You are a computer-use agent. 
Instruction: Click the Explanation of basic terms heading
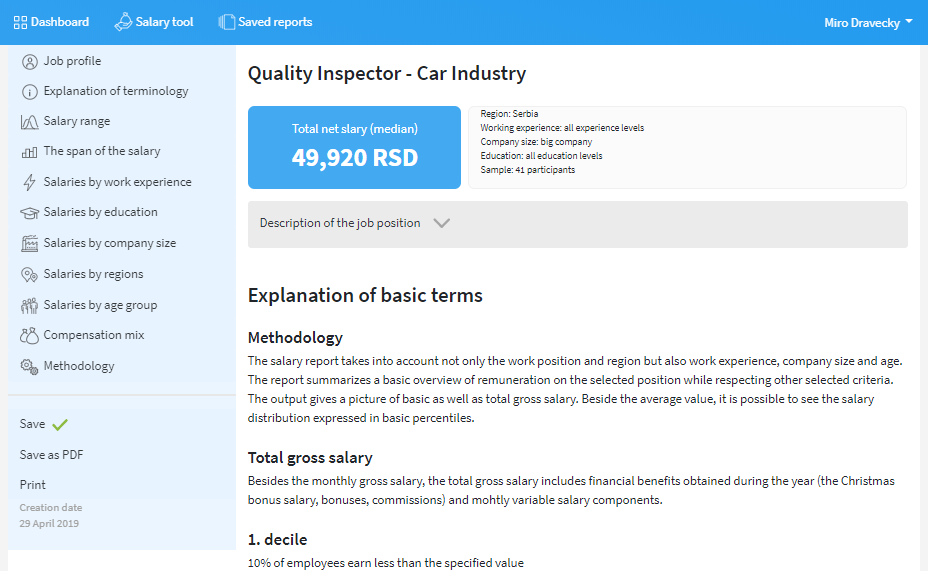(365, 295)
